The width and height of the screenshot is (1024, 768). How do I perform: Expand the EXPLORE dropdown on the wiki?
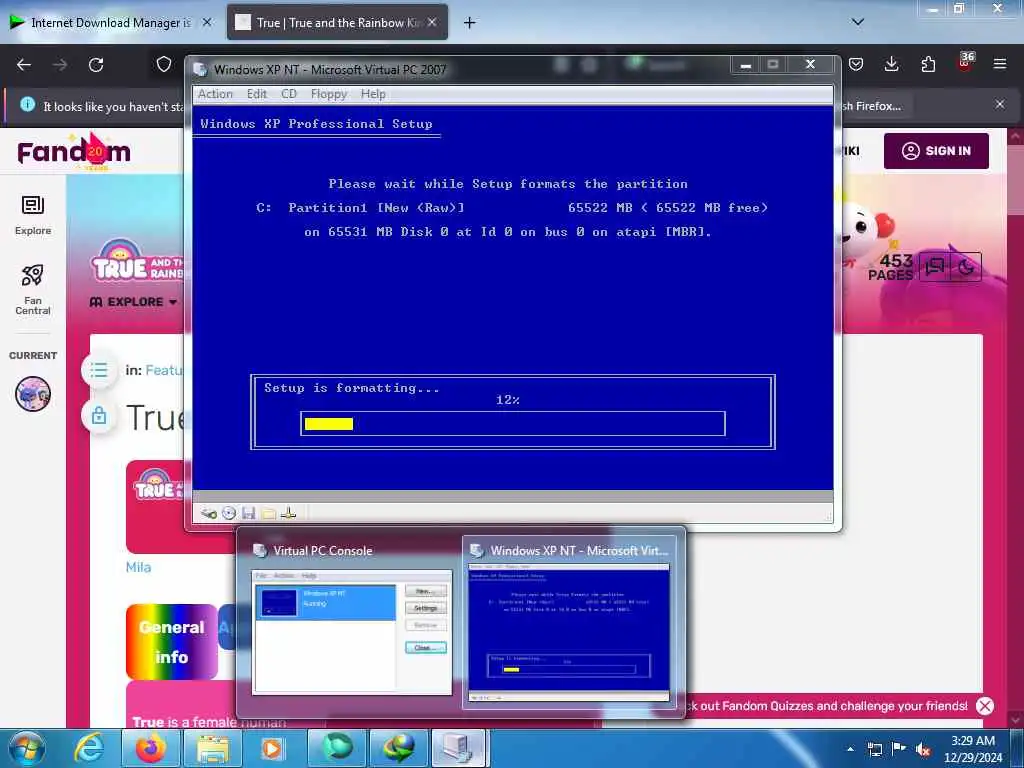133,302
